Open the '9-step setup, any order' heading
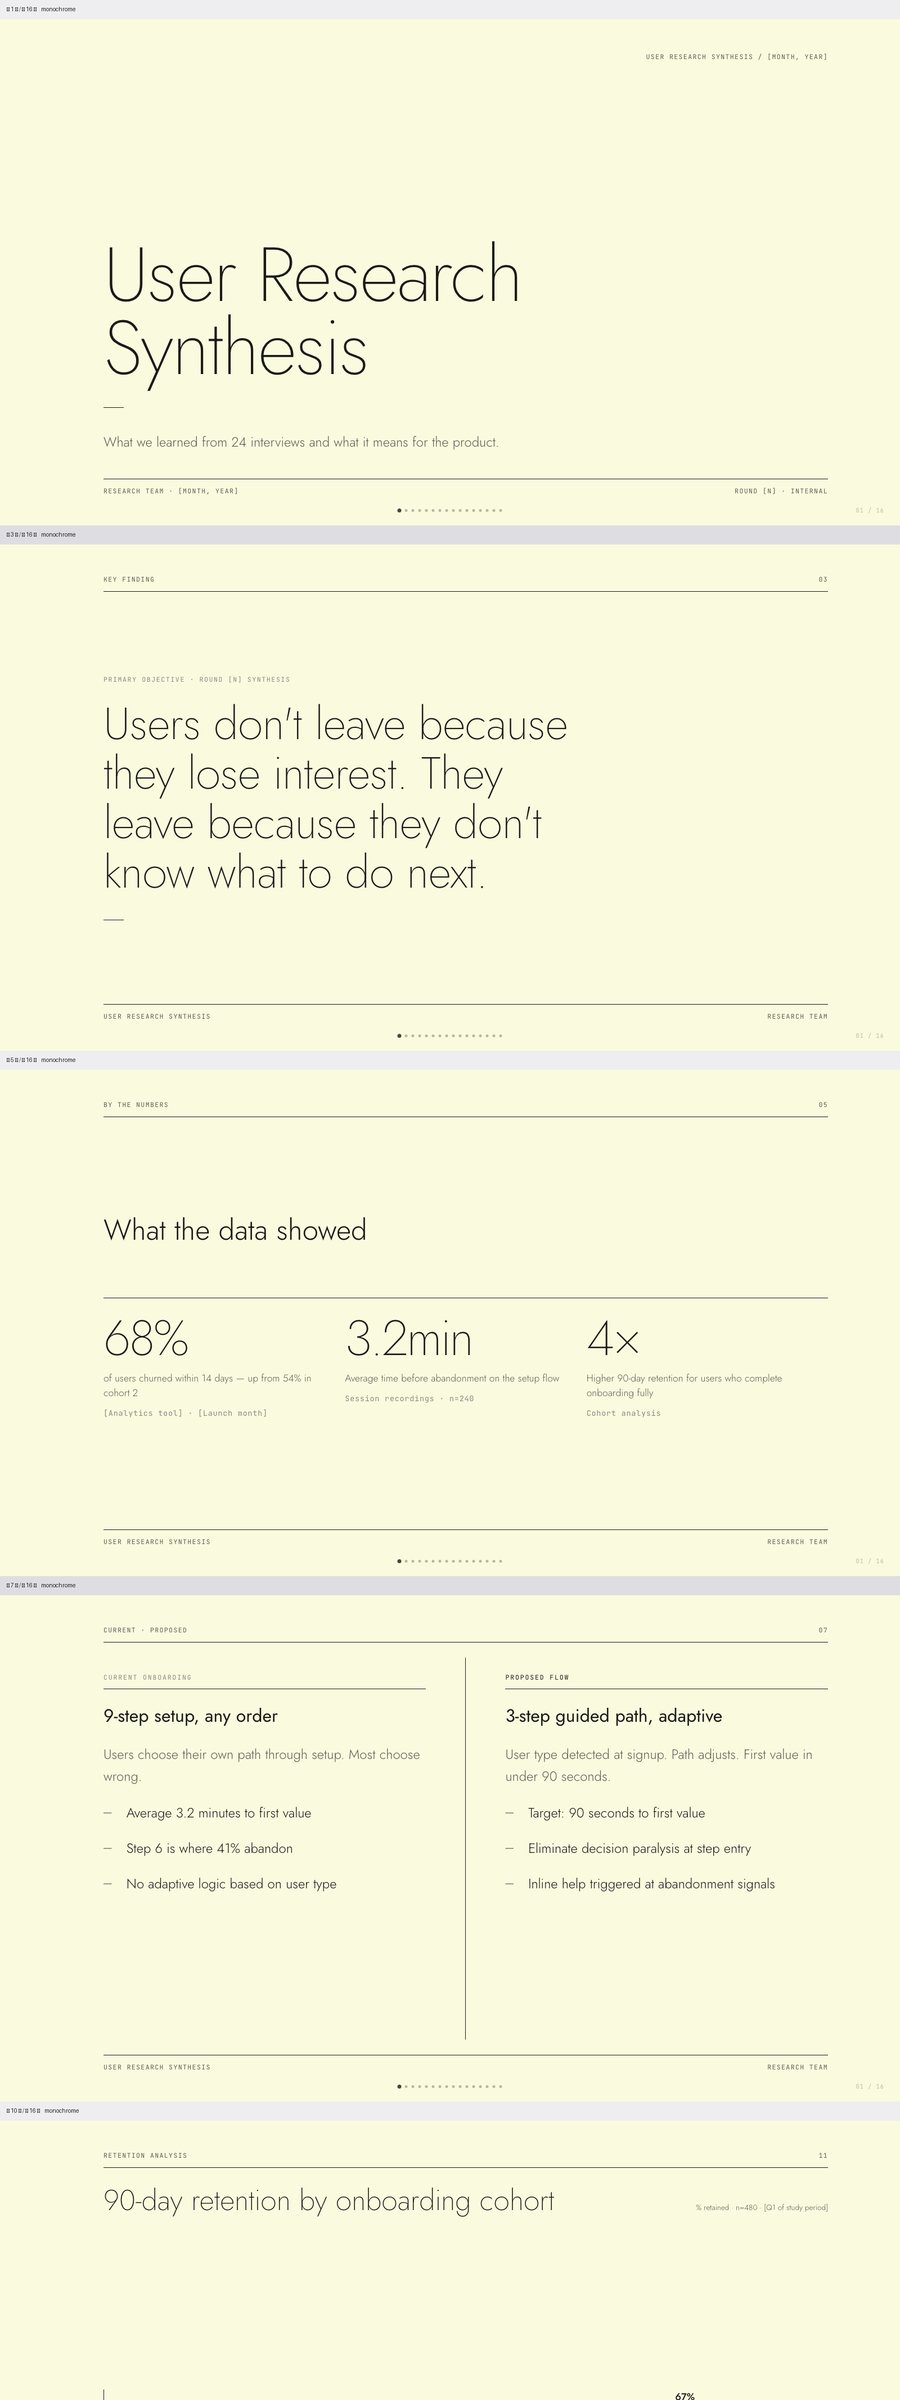 point(190,1716)
